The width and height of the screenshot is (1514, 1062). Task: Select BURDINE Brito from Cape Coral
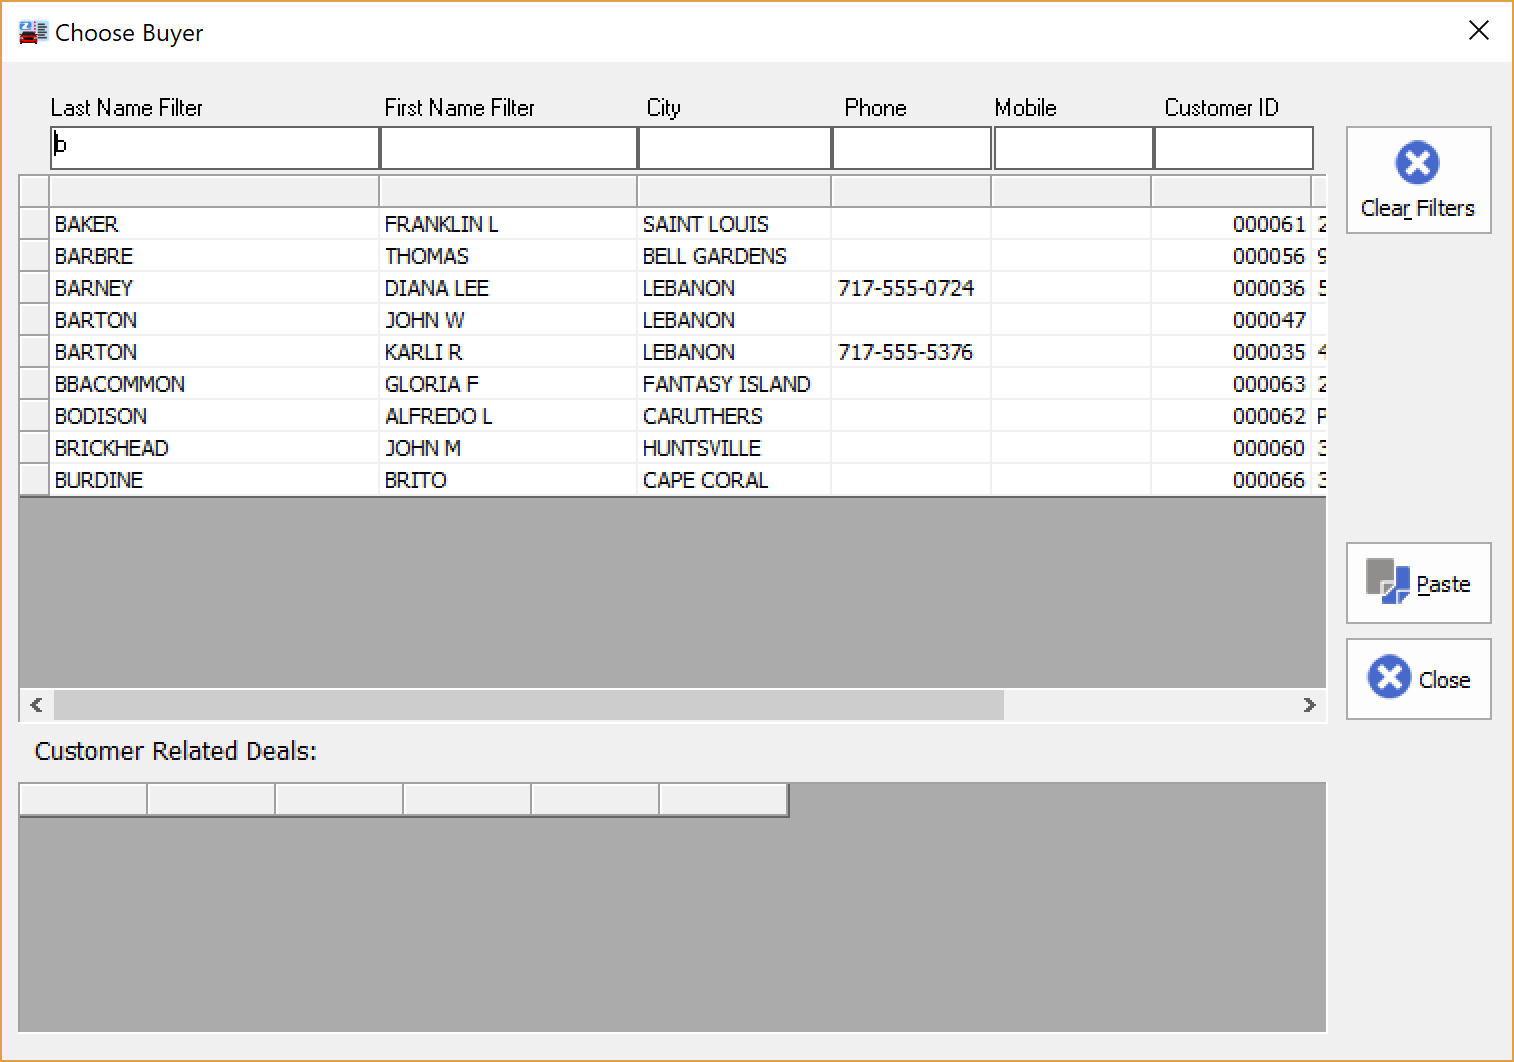(214, 480)
